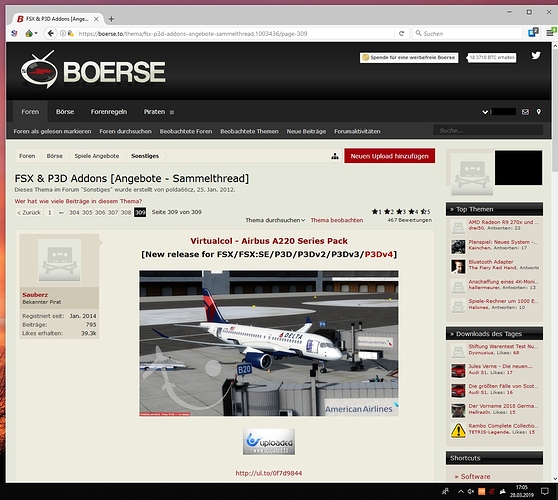This screenshot has width=558, height=500.
Task: Click the forum sitemap tree icon
Action: click(335, 156)
